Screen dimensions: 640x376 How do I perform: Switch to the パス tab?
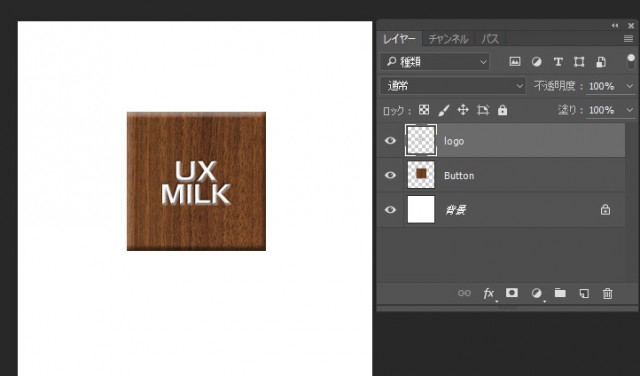coord(490,39)
